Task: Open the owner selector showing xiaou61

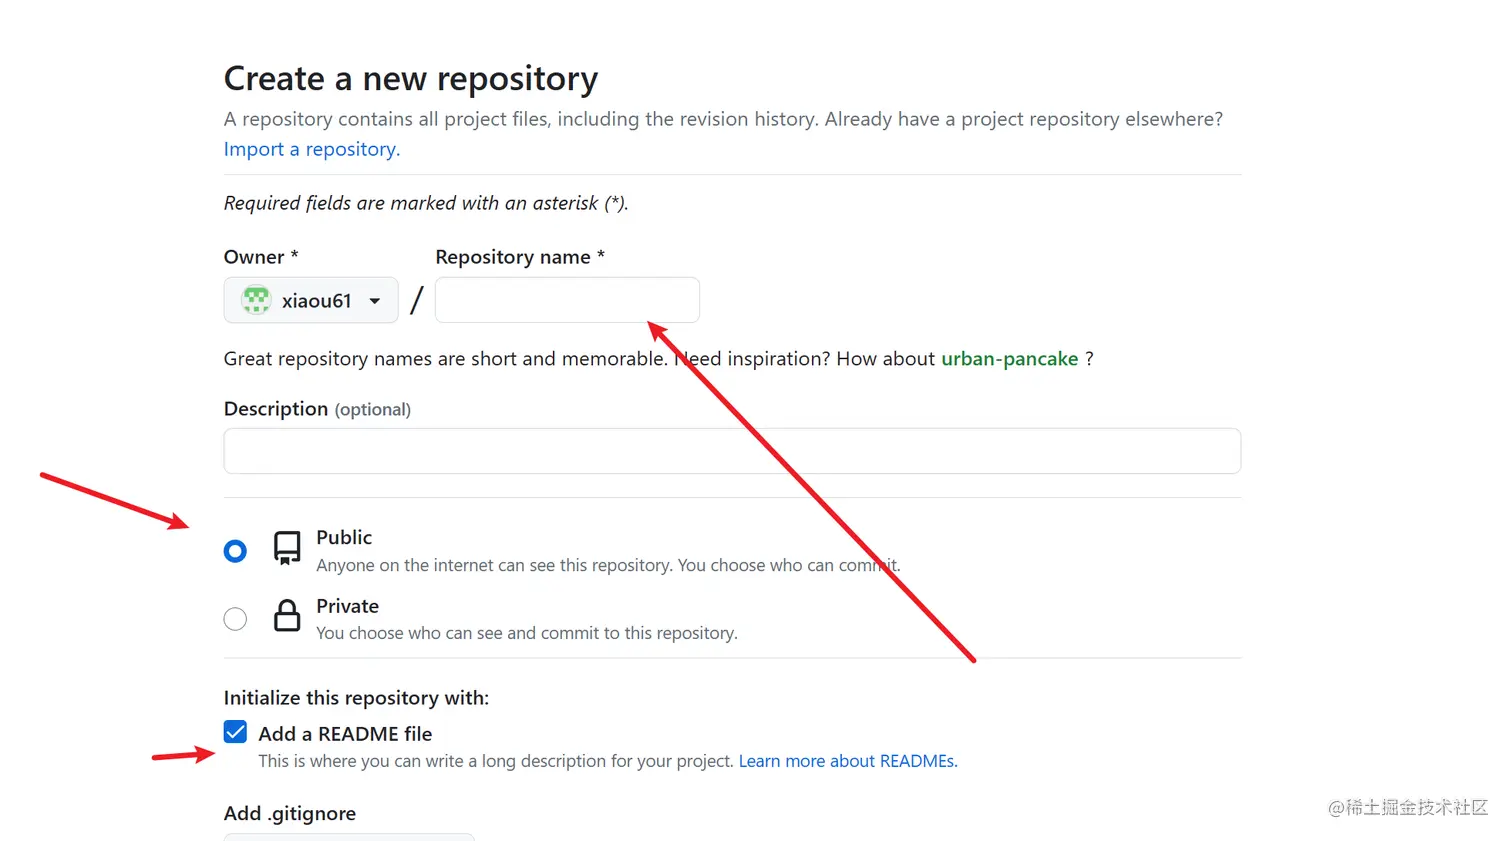Action: tap(311, 300)
